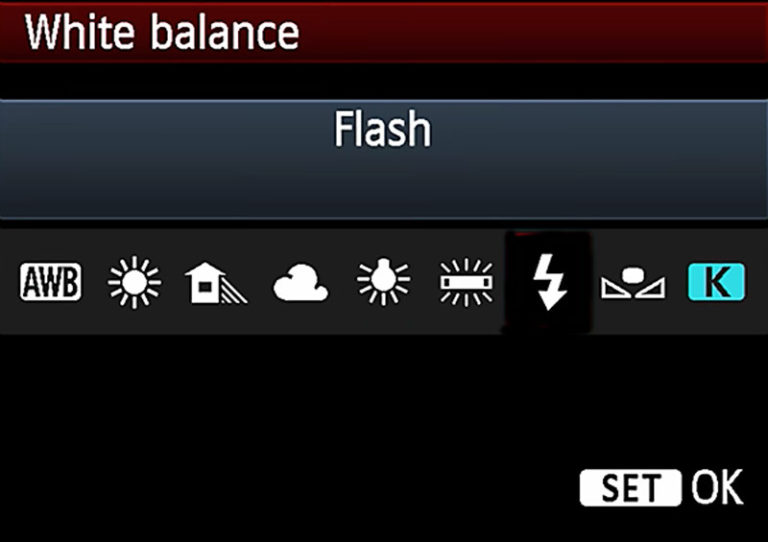Click the Flash setting name text
The width and height of the screenshot is (768, 542).
point(383,129)
